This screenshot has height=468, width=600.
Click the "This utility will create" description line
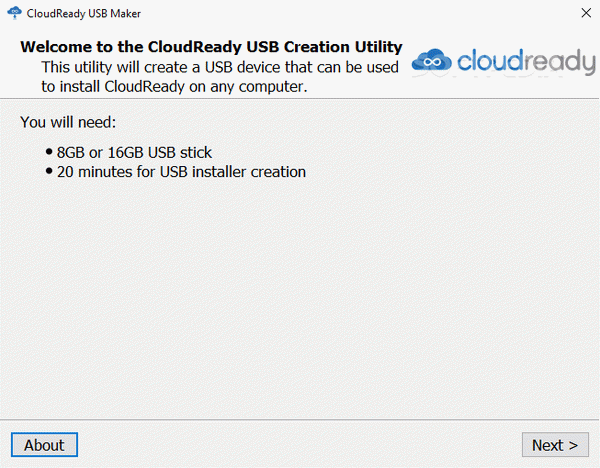(220, 67)
